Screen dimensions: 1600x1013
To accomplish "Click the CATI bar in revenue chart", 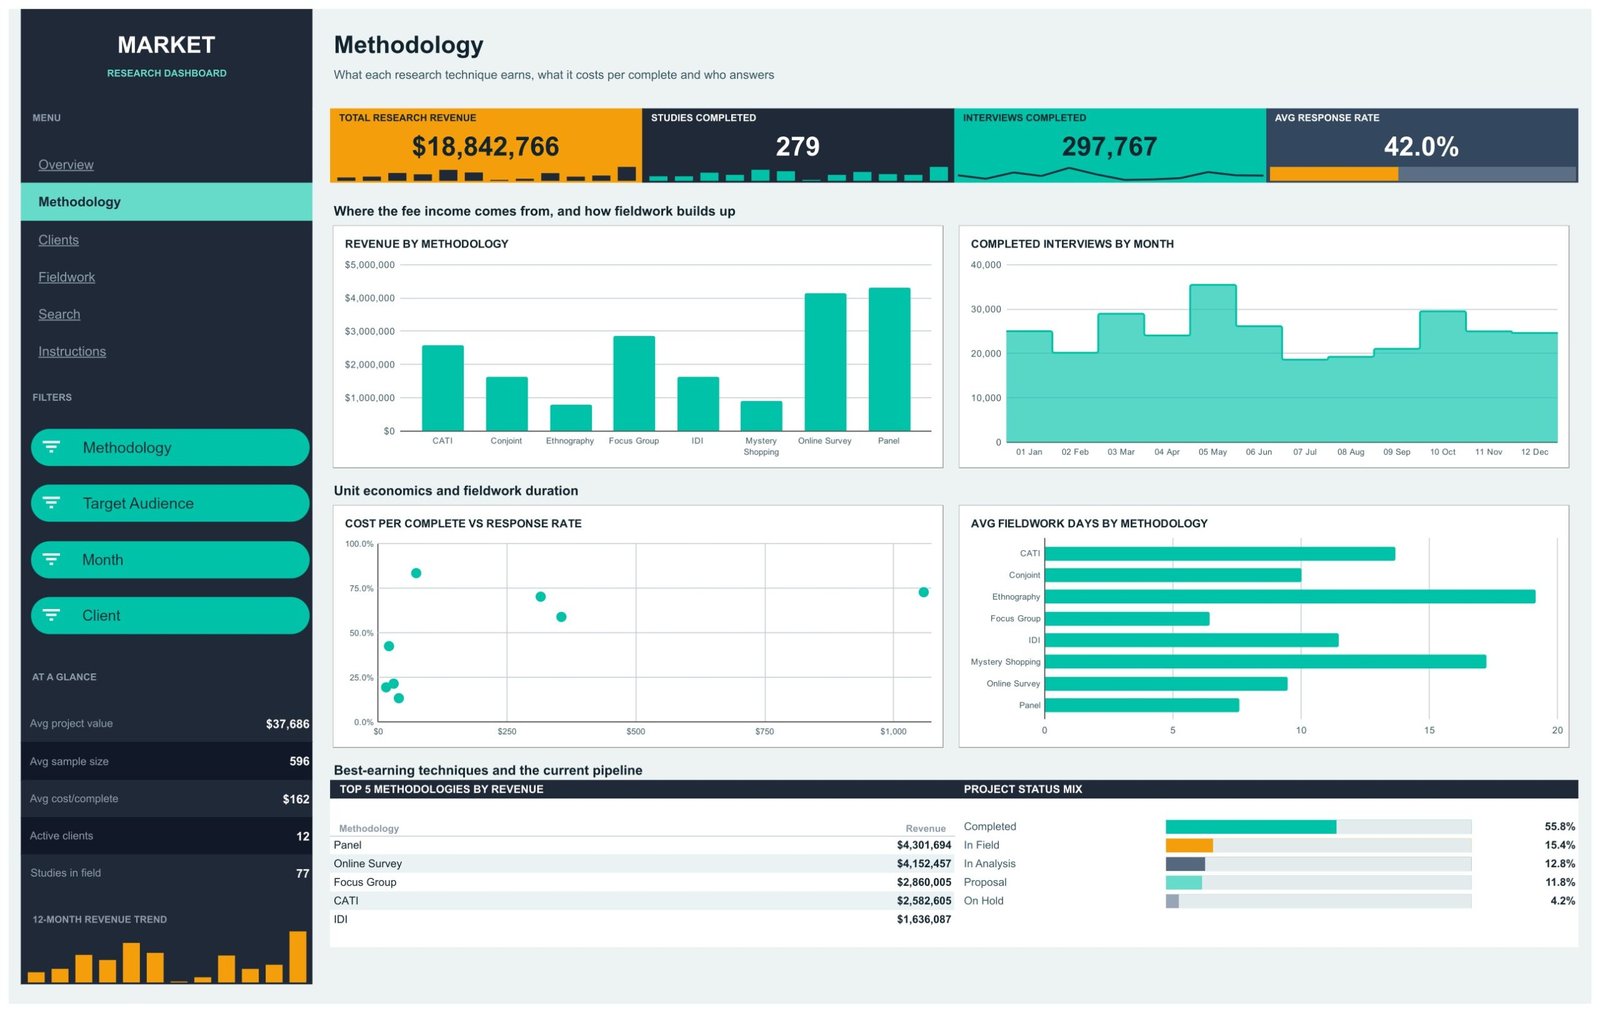I will (443, 388).
